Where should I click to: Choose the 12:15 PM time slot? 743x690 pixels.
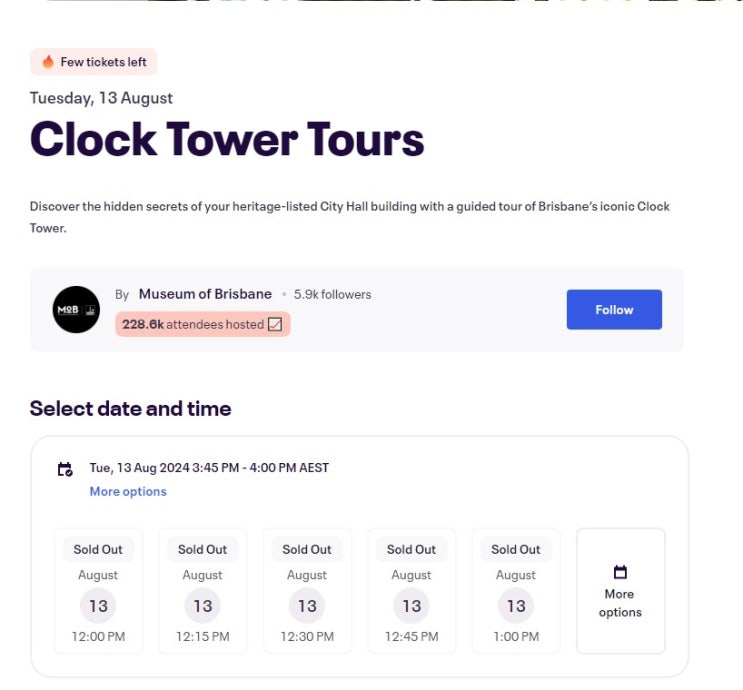click(203, 591)
